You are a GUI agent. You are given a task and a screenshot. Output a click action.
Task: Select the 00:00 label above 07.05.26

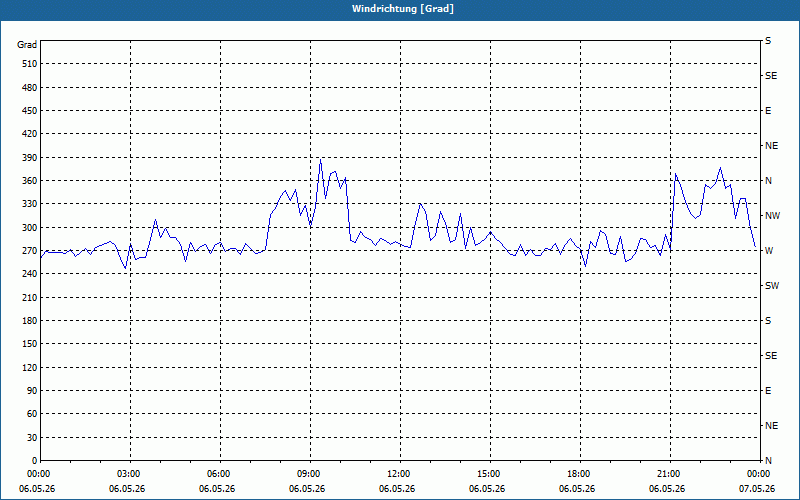coord(760,474)
